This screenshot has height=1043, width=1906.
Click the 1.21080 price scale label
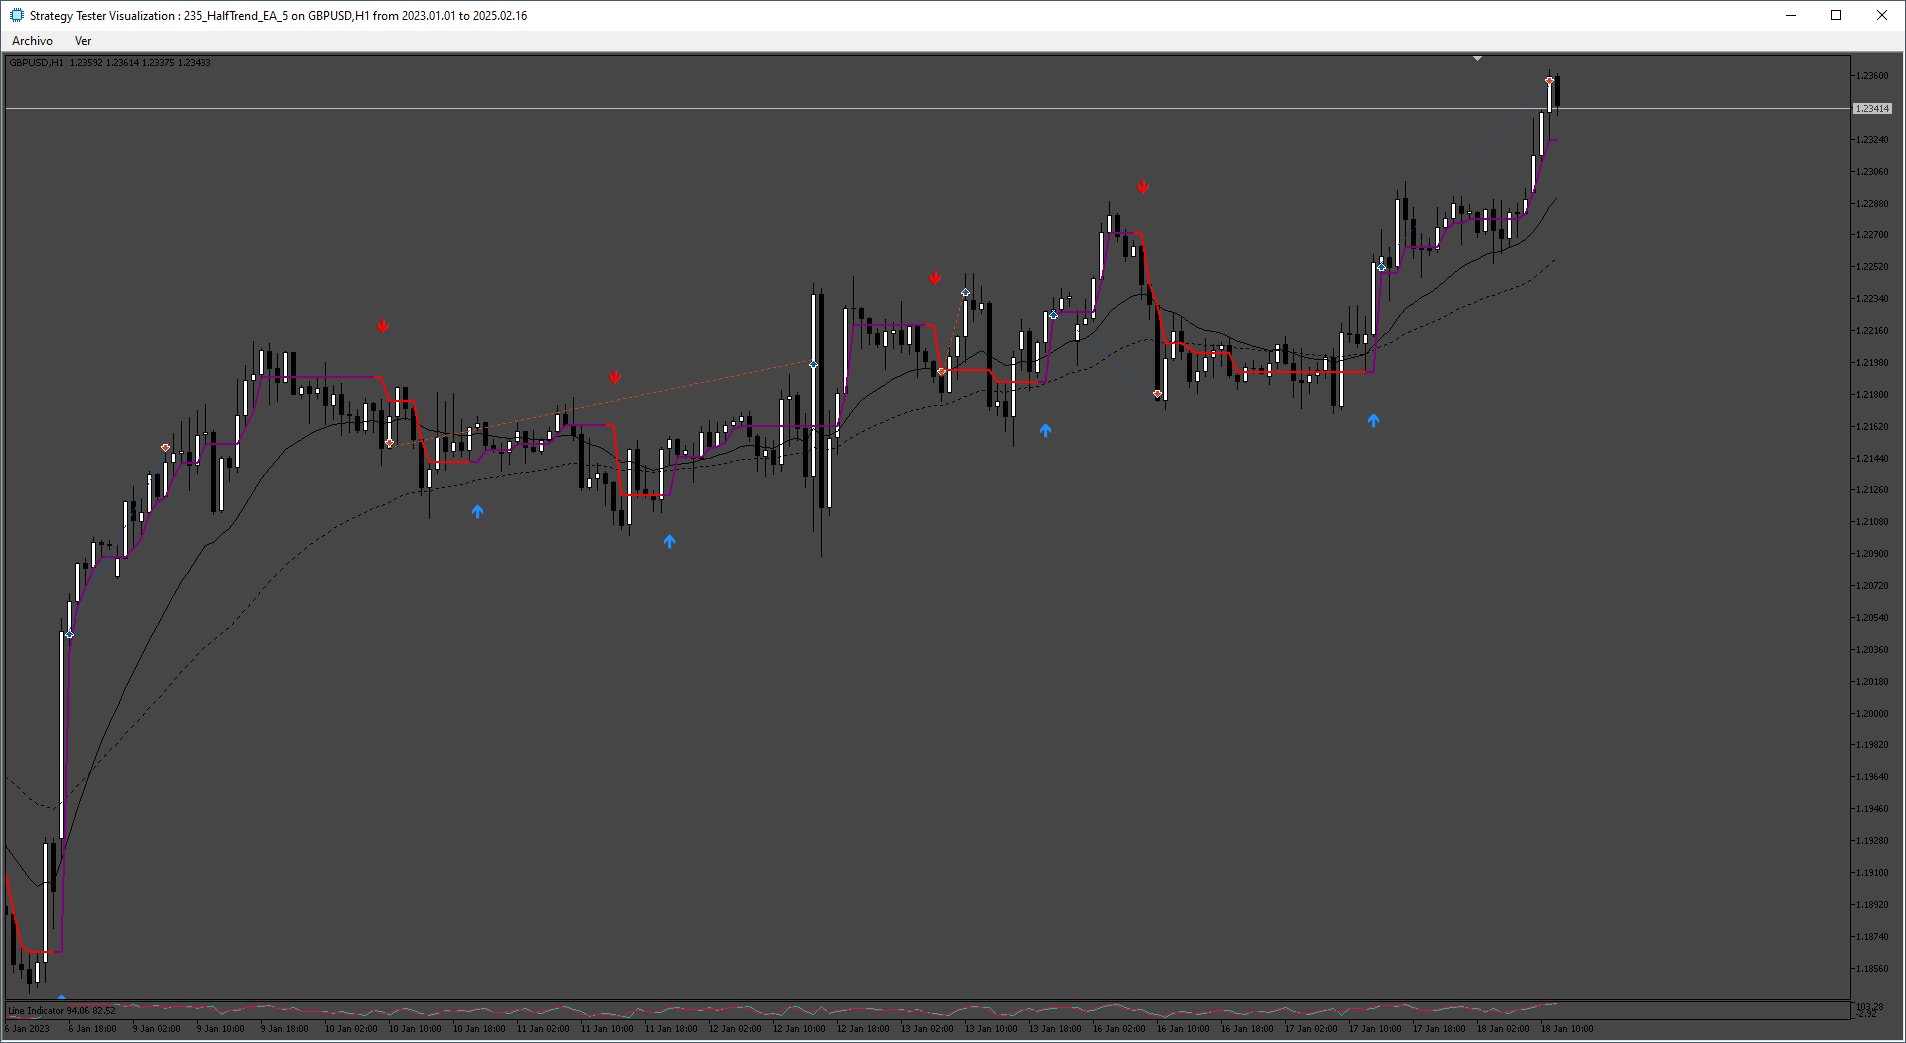(x=1873, y=521)
